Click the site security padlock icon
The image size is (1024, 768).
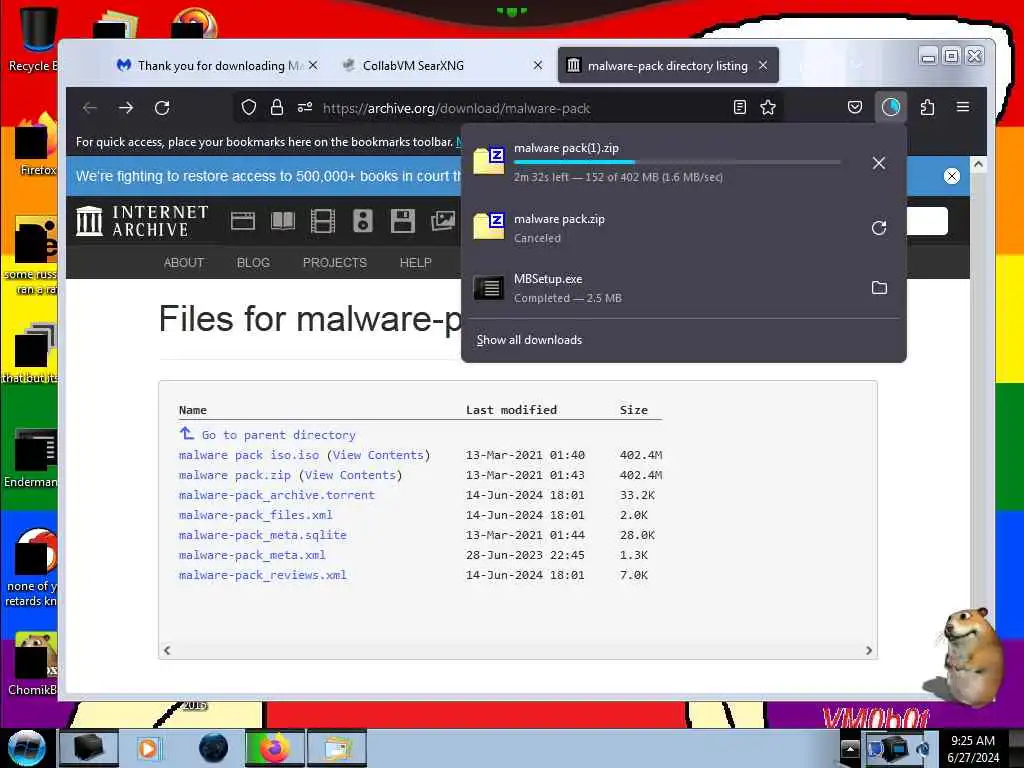point(277,107)
